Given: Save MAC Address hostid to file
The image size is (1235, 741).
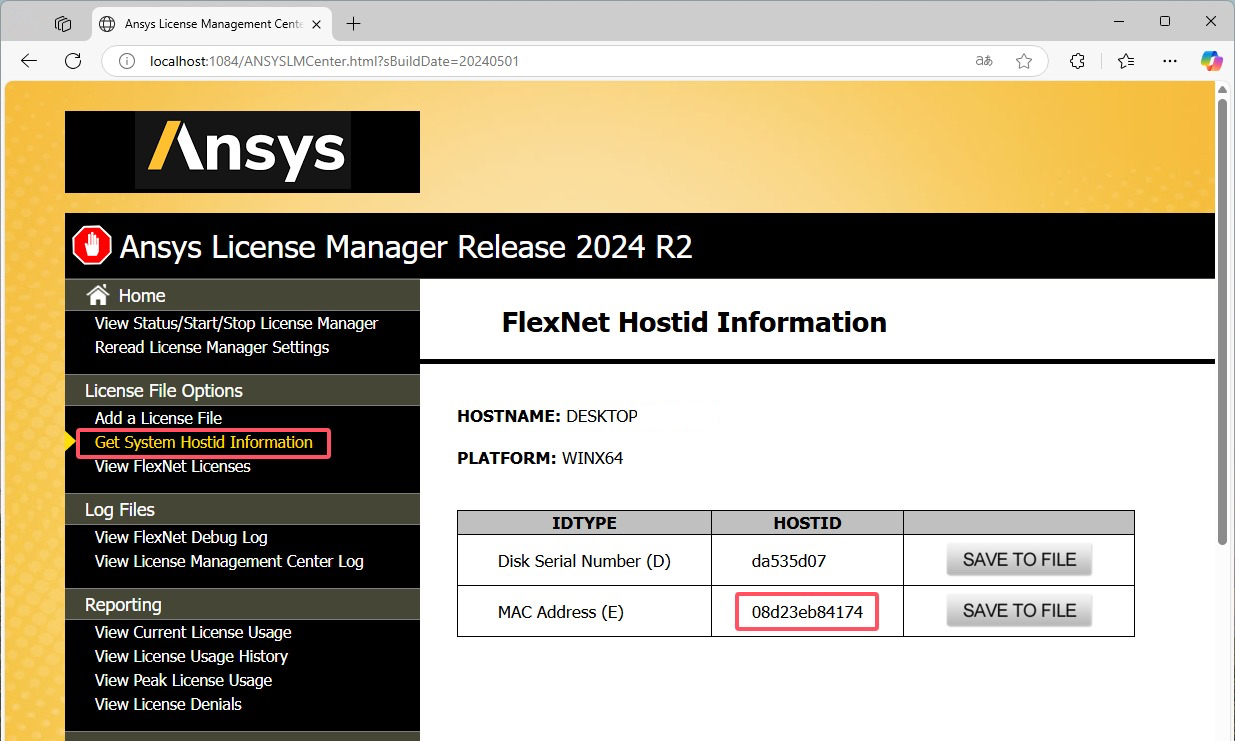Looking at the screenshot, I should [1018, 611].
